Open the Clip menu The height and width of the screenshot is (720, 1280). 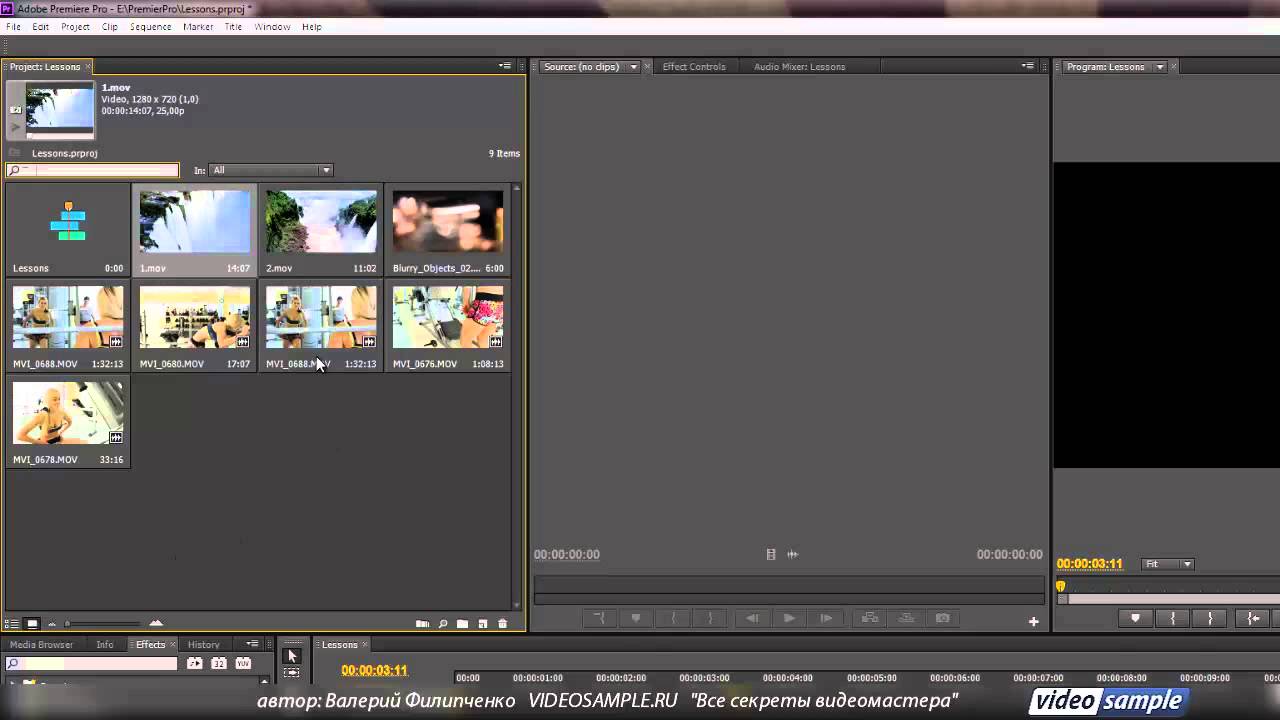tap(110, 27)
